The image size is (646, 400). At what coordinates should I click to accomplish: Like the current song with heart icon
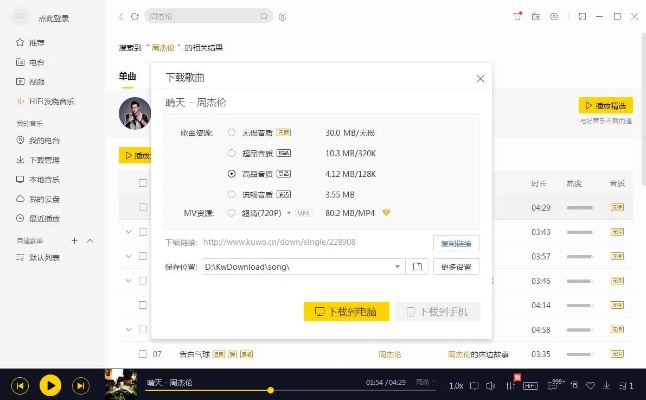tap(590, 386)
